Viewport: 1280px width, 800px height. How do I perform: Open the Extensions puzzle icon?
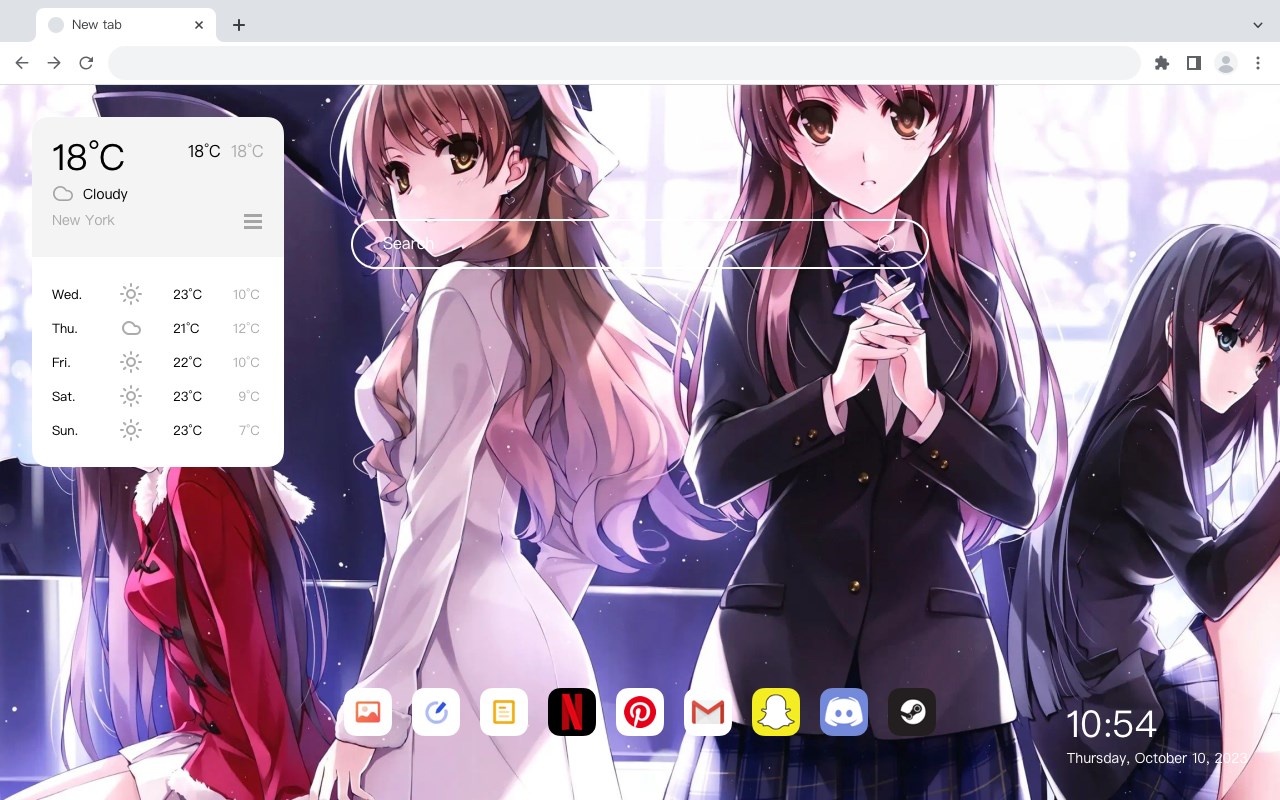coord(1161,63)
